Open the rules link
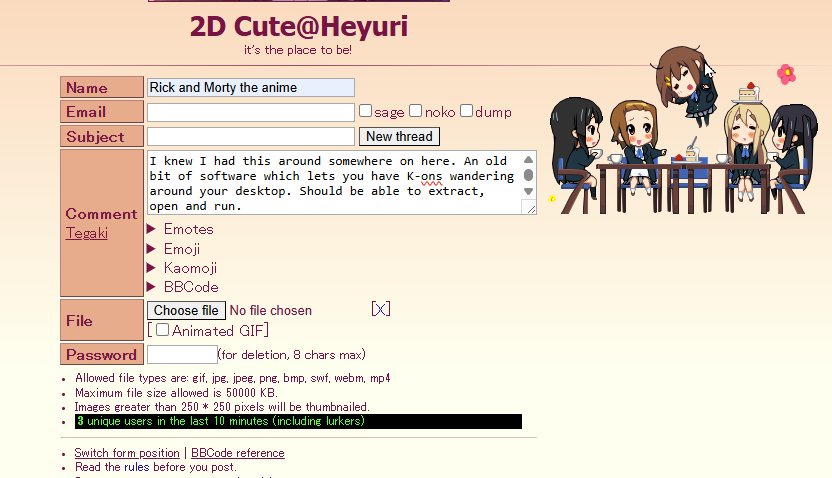The height and width of the screenshot is (478, 832). (x=136, y=467)
